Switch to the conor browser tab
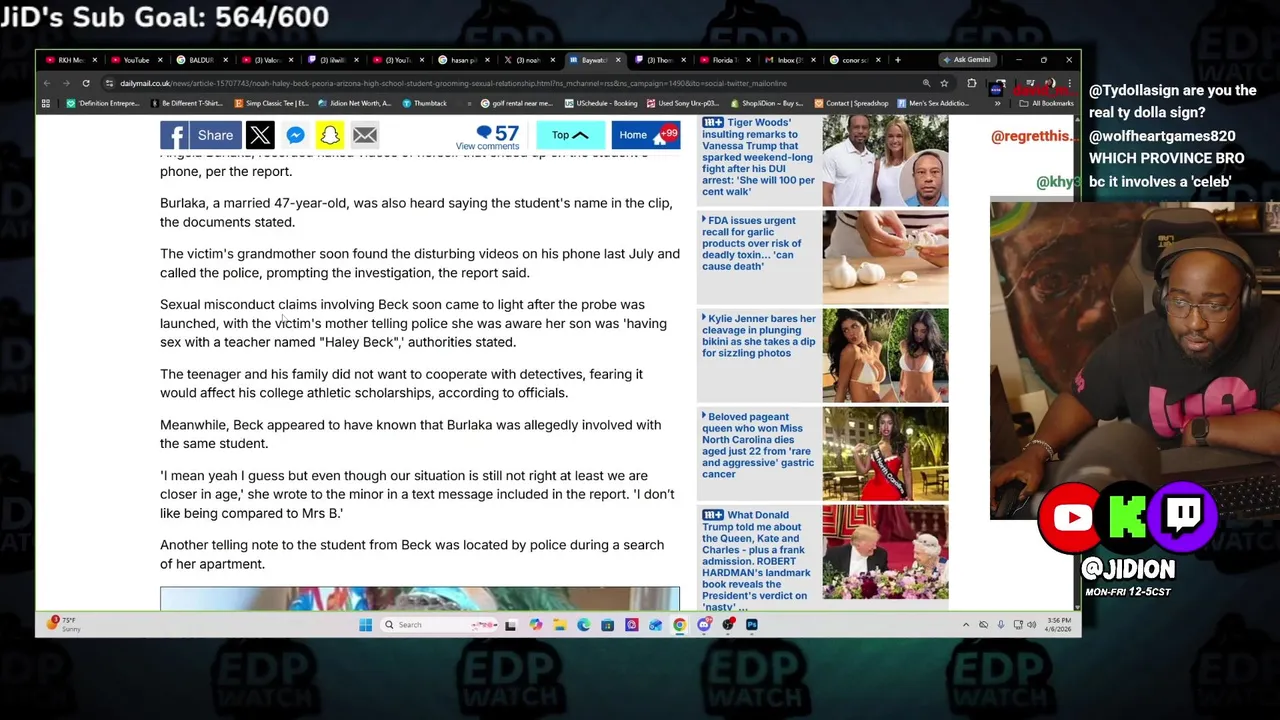 (x=855, y=60)
